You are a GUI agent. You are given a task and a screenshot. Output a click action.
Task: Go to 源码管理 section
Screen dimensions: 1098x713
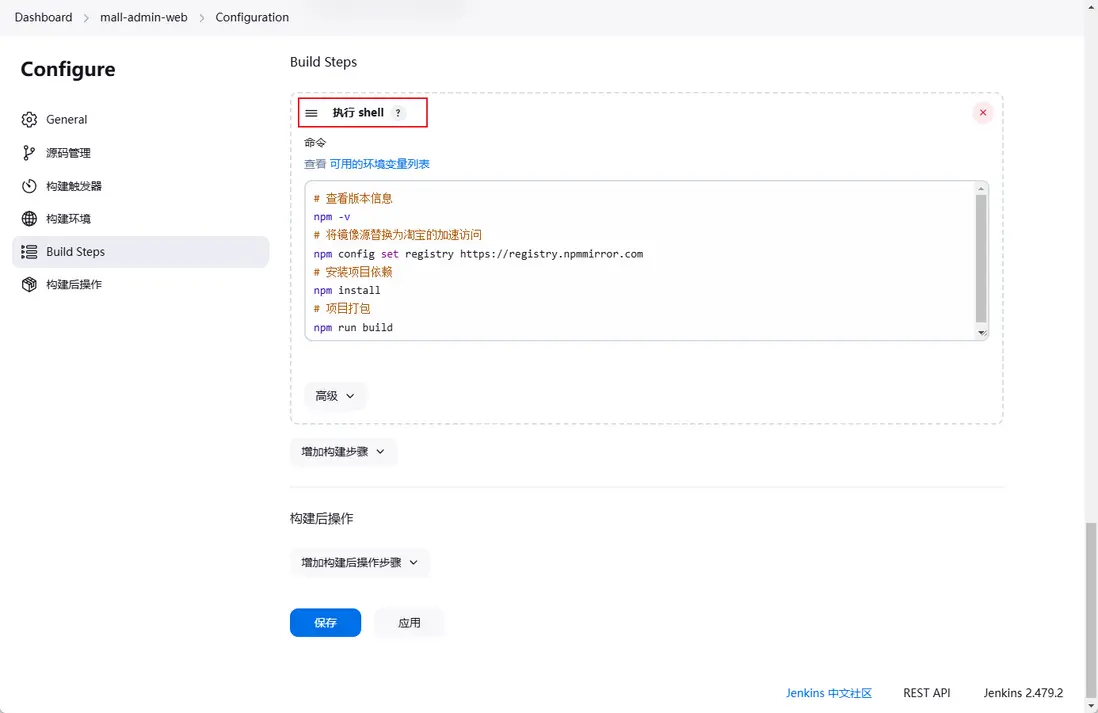pos(140,153)
